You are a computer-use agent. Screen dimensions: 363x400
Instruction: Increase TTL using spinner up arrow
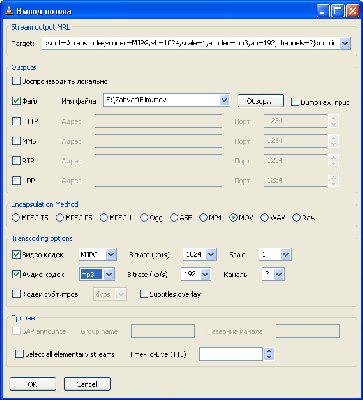pyautogui.click(x=269, y=351)
